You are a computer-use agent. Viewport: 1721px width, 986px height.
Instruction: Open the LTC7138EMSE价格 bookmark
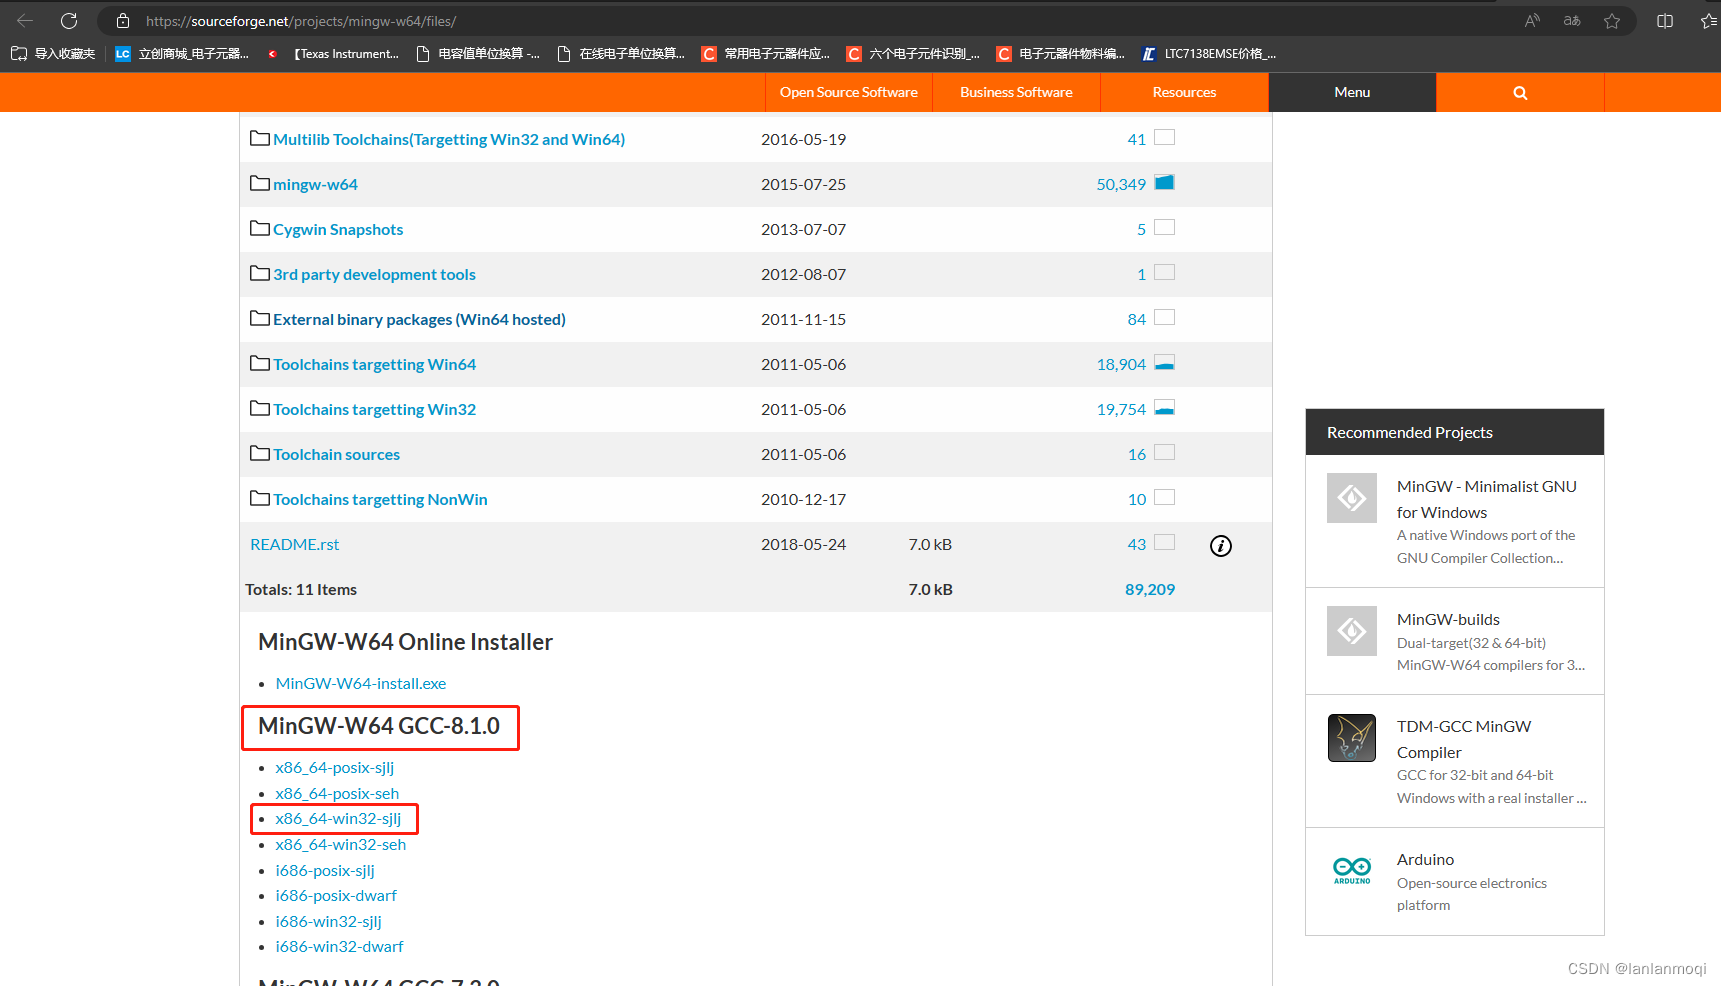[1209, 54]
